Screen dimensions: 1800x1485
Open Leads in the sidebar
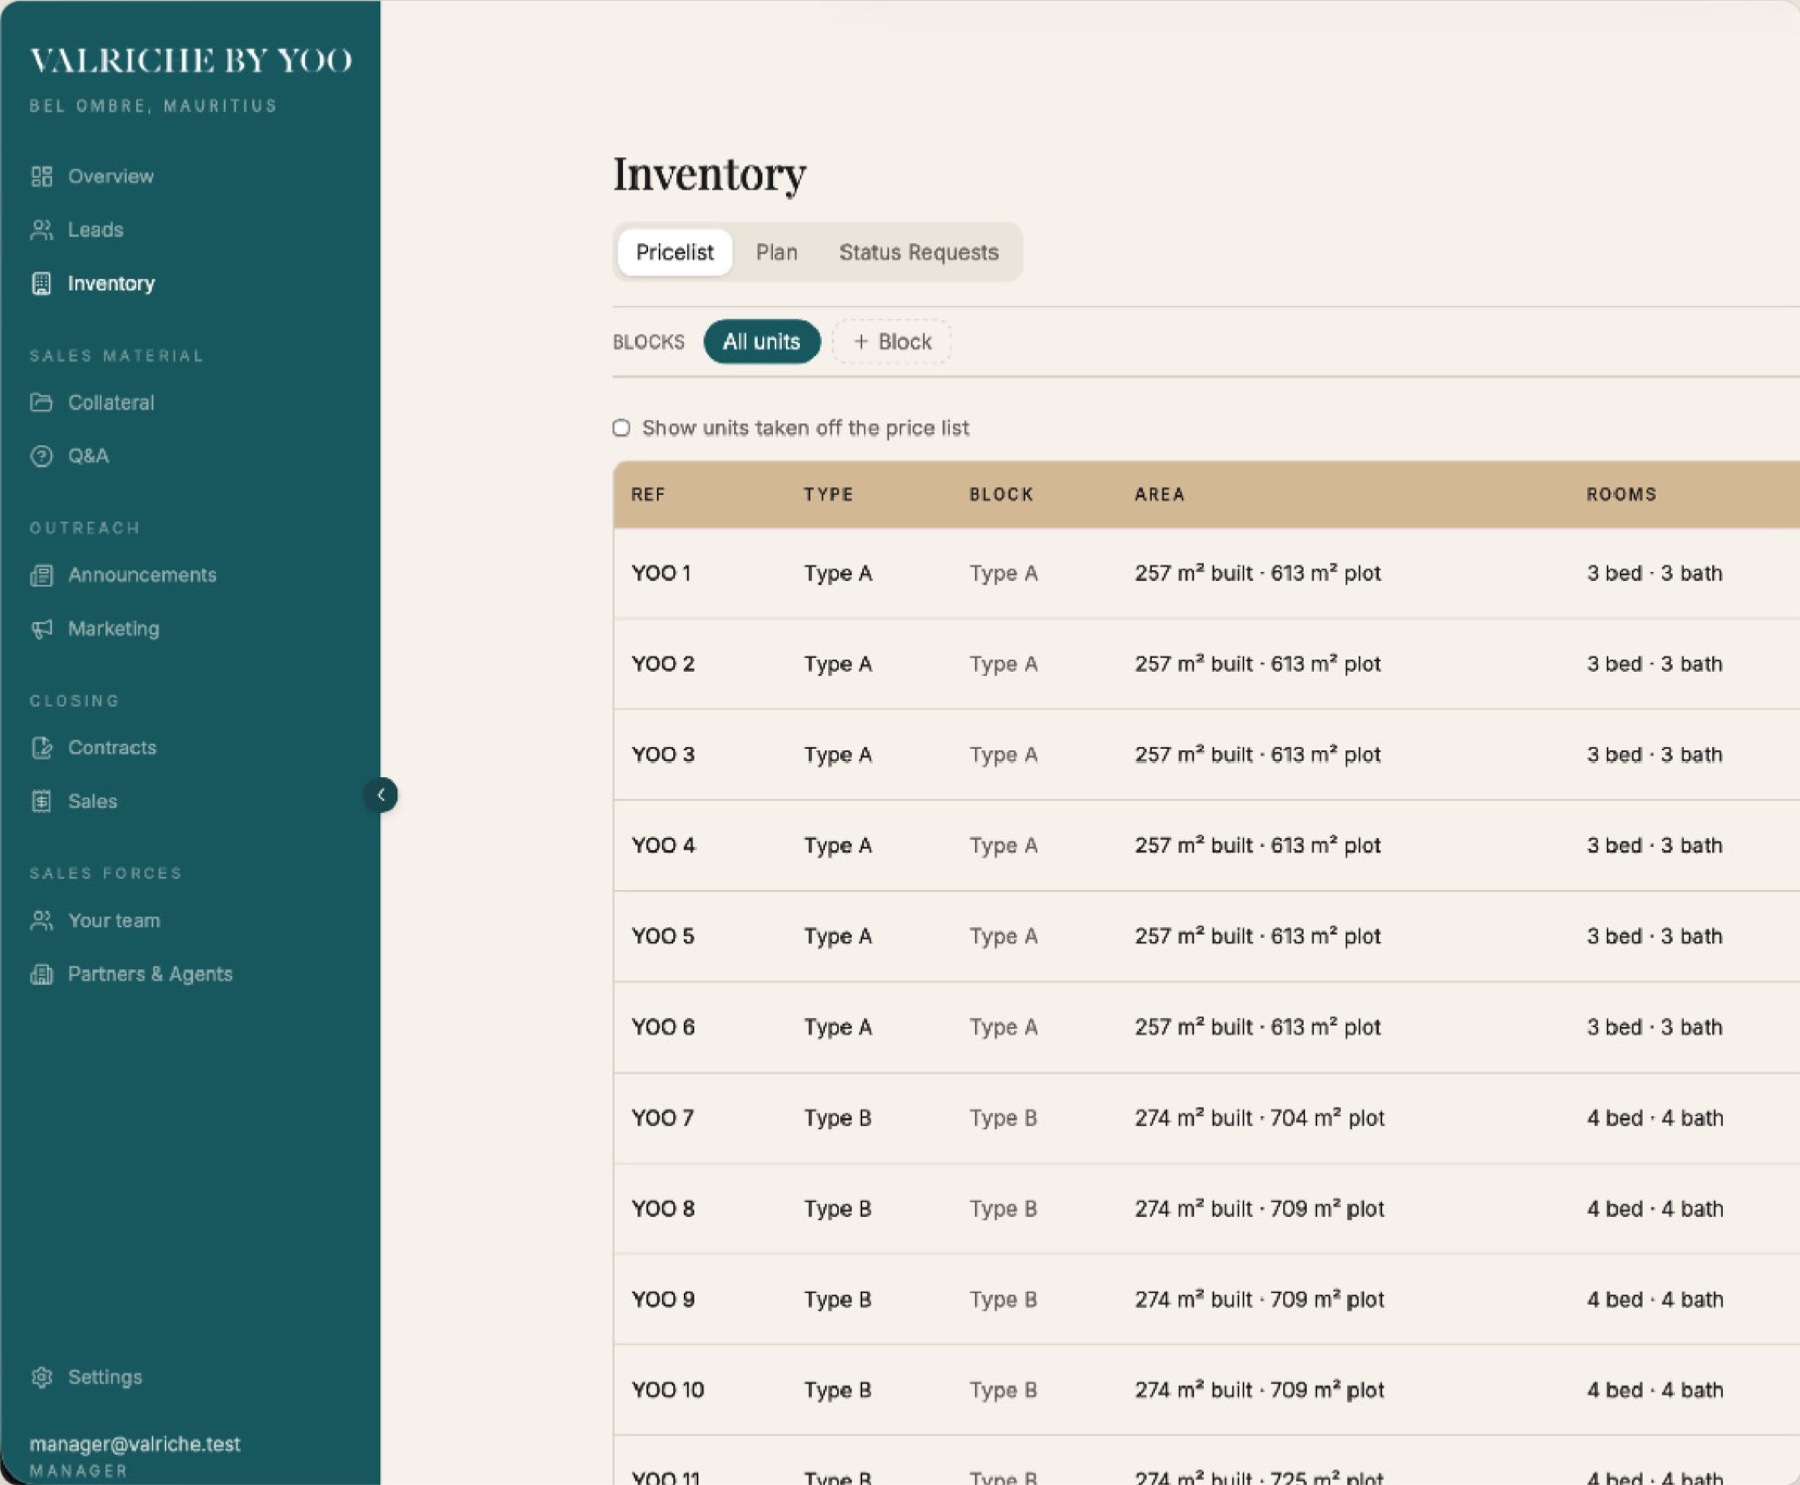pyautogui.click(x=96, y=230)
